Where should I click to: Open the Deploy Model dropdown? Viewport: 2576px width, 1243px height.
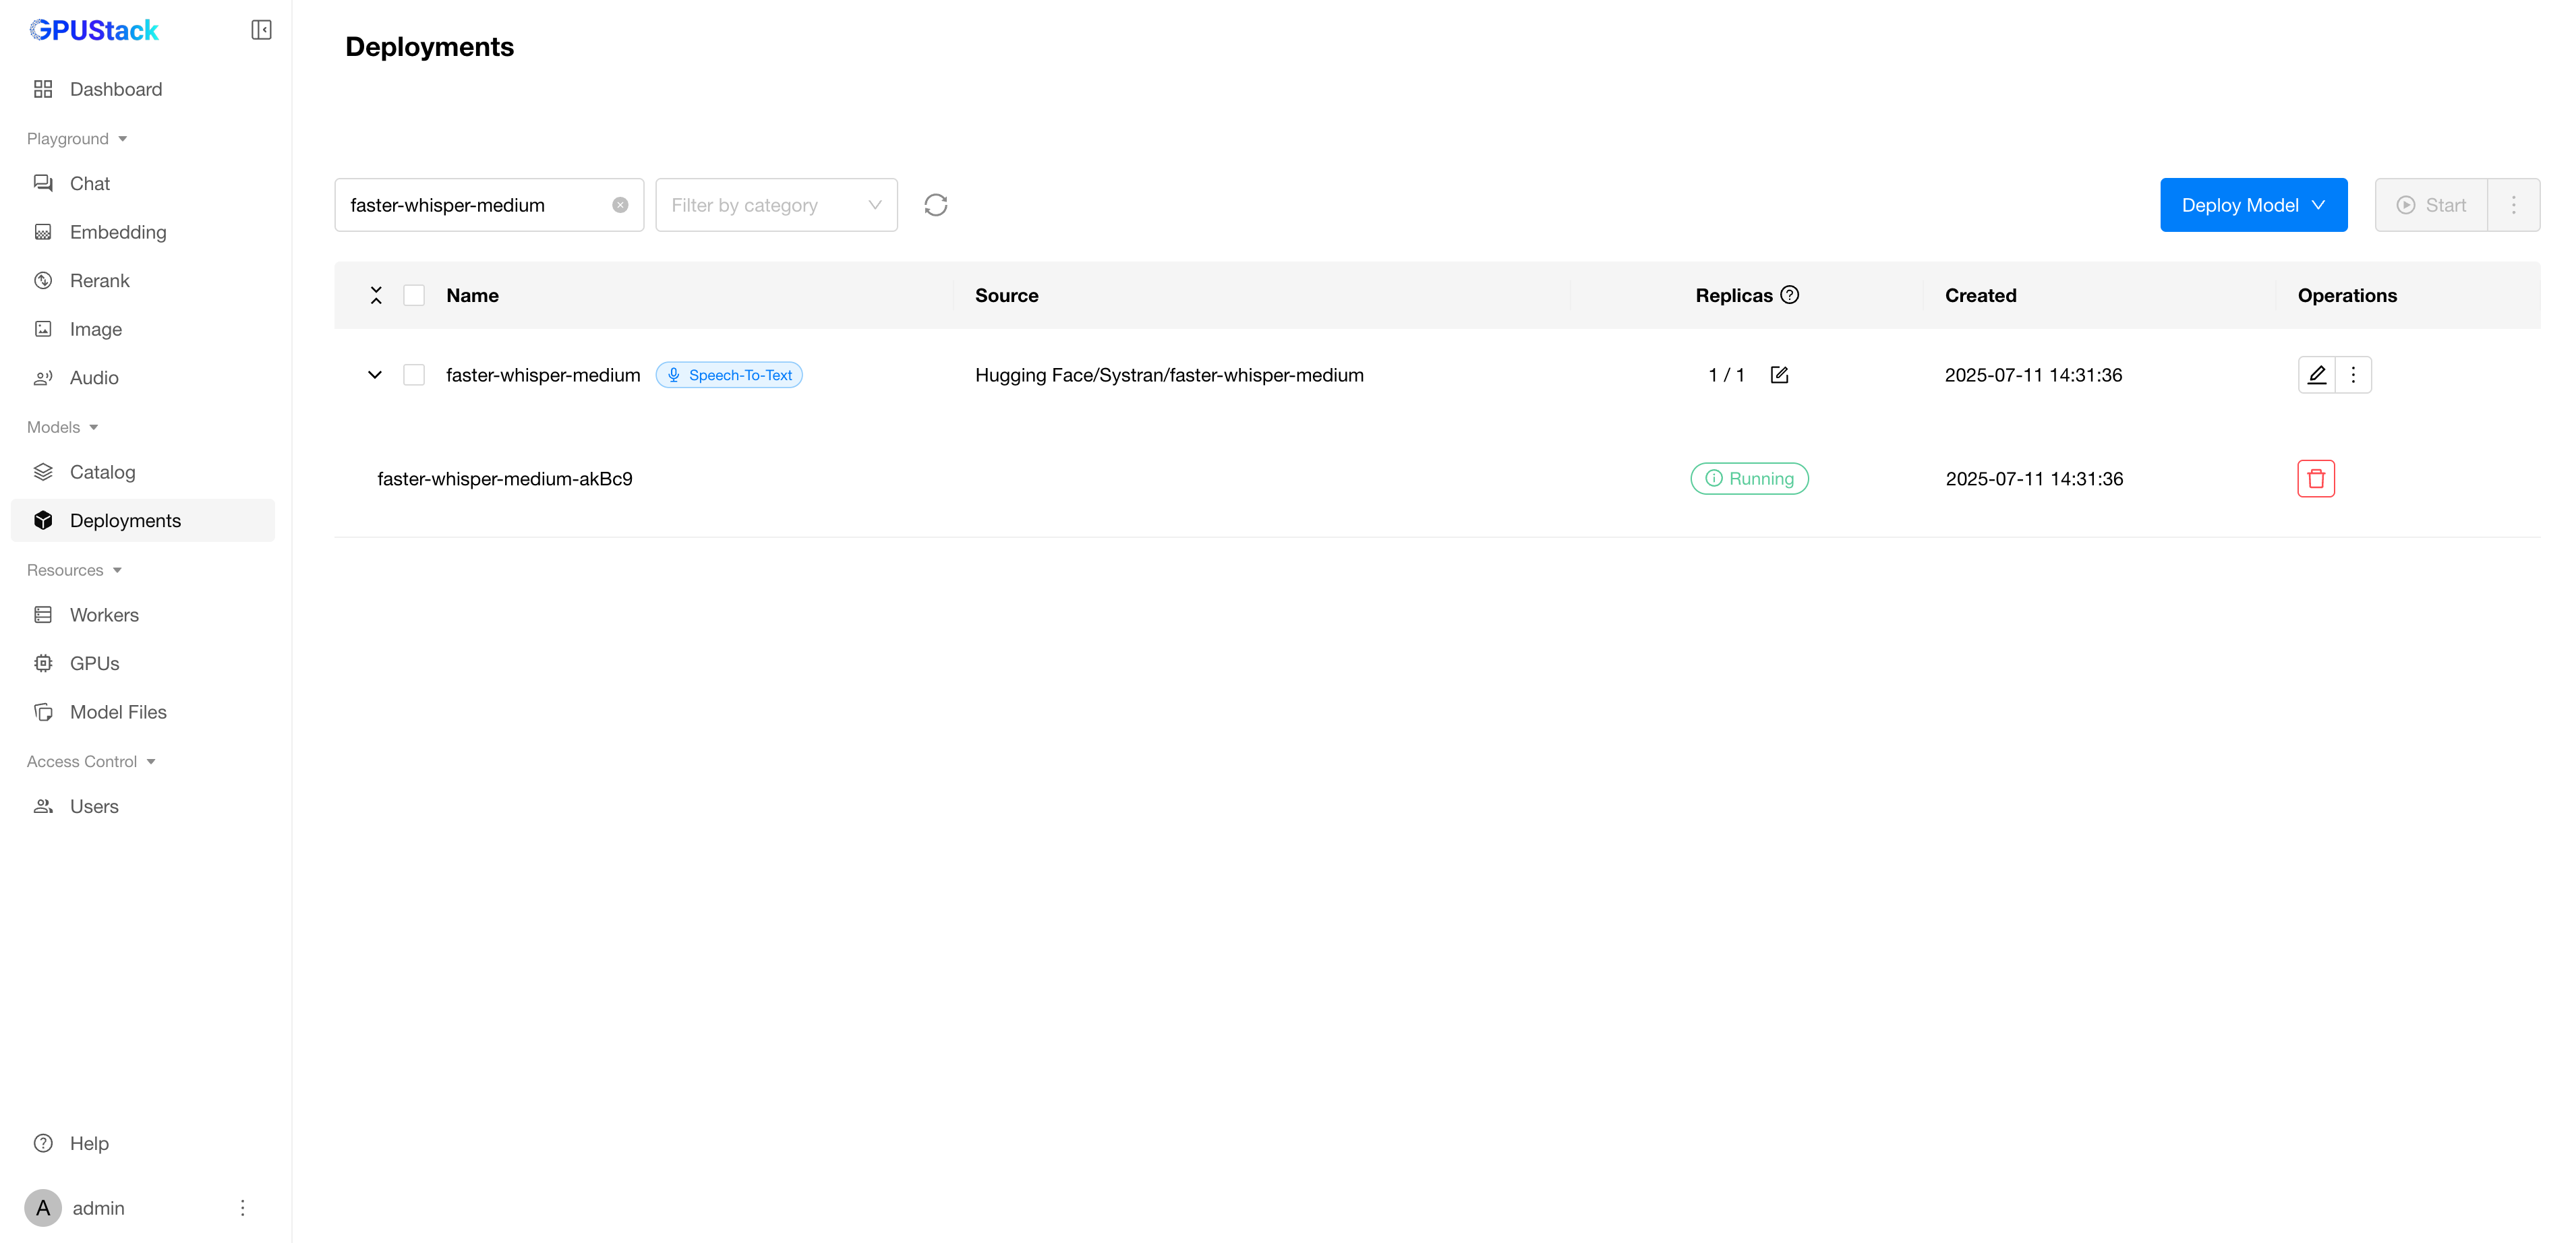pyautogui.click(x=2253, y=205)
